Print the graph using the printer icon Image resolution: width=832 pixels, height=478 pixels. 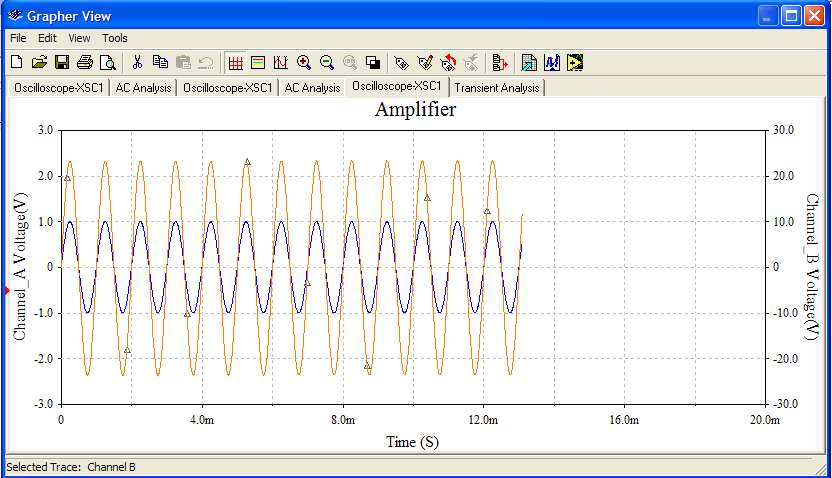85,63
